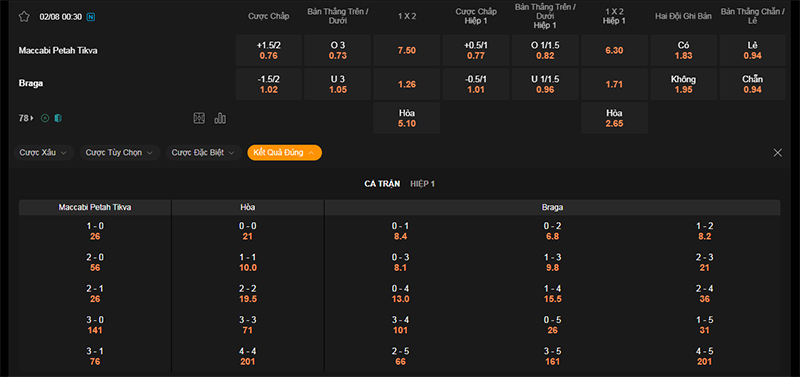Select the CẢ TRẬN tab
This screenshot has width=800, height=377.
click(382, 184)
